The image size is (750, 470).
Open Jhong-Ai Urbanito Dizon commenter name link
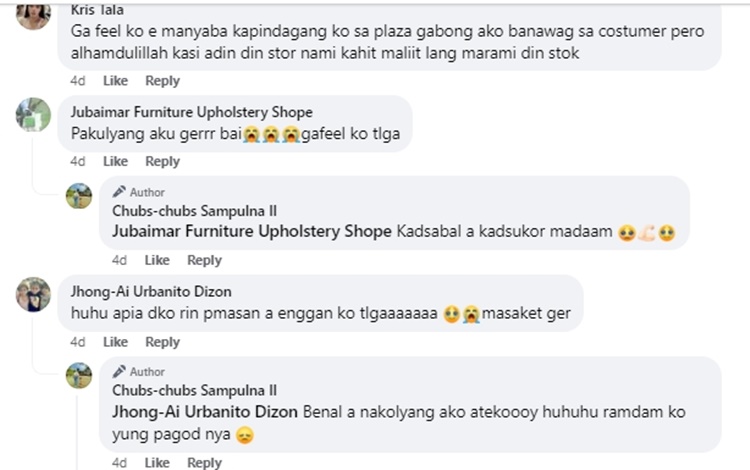[x=151, y=292]
